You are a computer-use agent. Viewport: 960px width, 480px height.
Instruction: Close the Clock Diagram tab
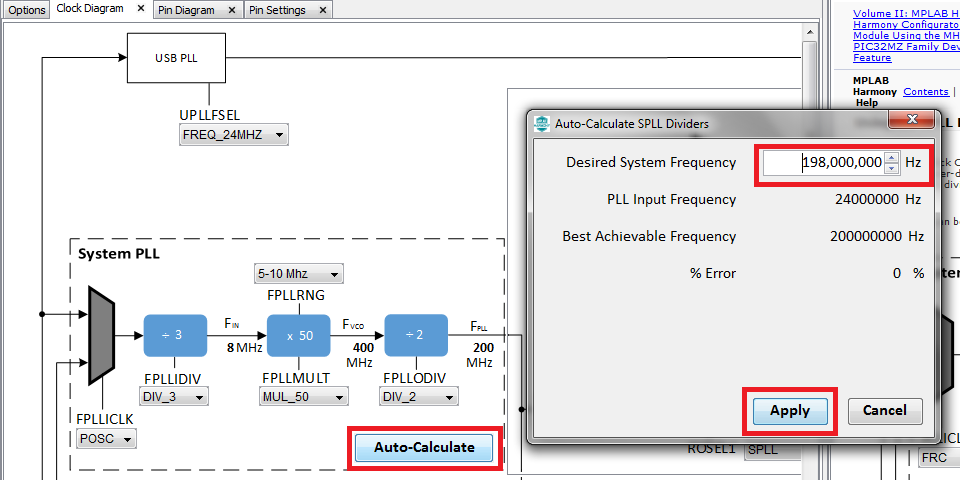tap(140, 9)
